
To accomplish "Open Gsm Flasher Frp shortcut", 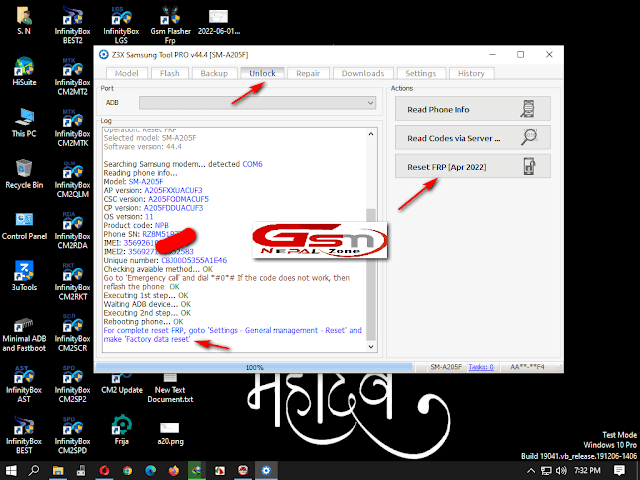I will click(170, 25).
